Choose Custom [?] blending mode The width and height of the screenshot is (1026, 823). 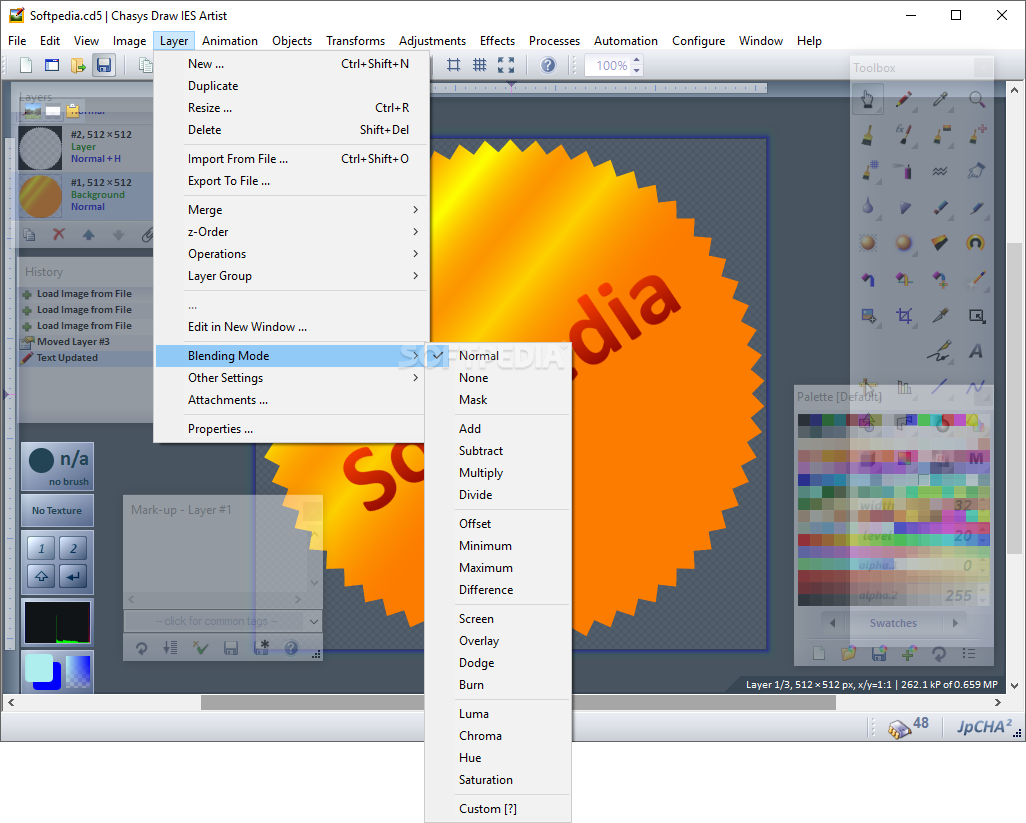click(x=498, y=809)
